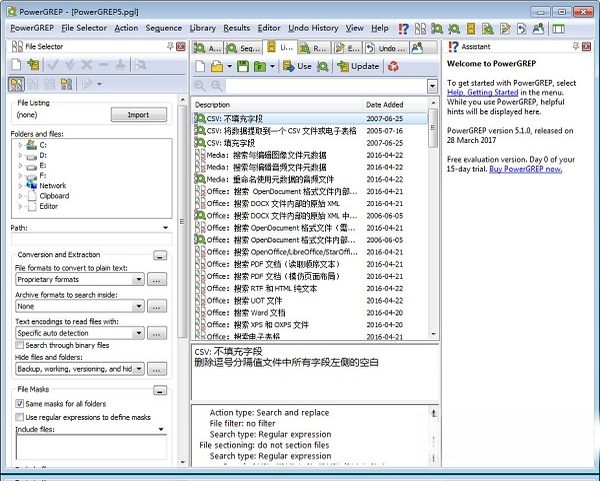The height and width of the screenshot is (481, 600).
Task: Open the Include files dropdown arrow
Action: tap(161, 429)
